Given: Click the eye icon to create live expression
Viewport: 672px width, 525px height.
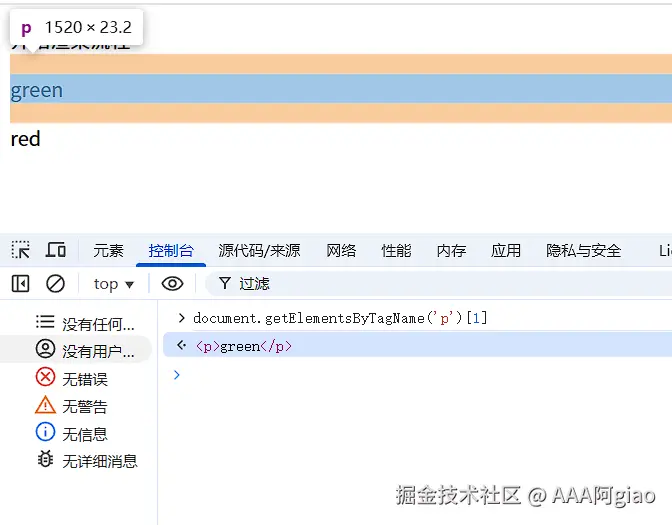Looking at the screenshot, I should point(173,284).
